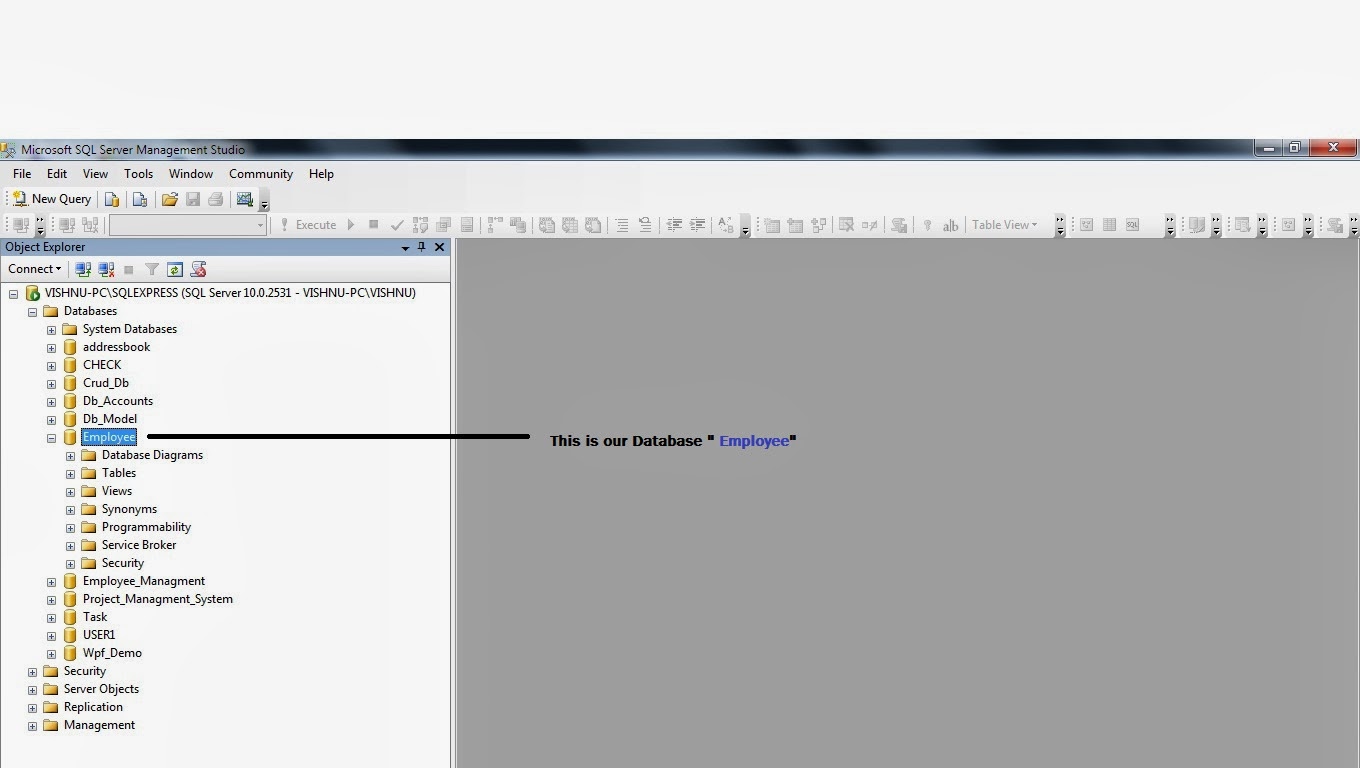Click the Save disk icon
Screen dimensions: 1360x768
pos(193,199)
